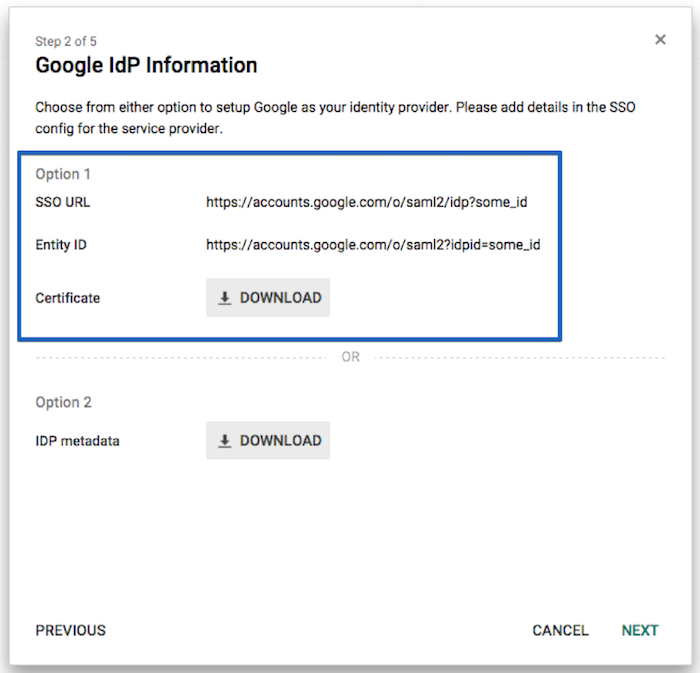The height and width of the screenshot is (673, 700).
Task: Download the IDP metadata file
Action: [x=268, y=440]
